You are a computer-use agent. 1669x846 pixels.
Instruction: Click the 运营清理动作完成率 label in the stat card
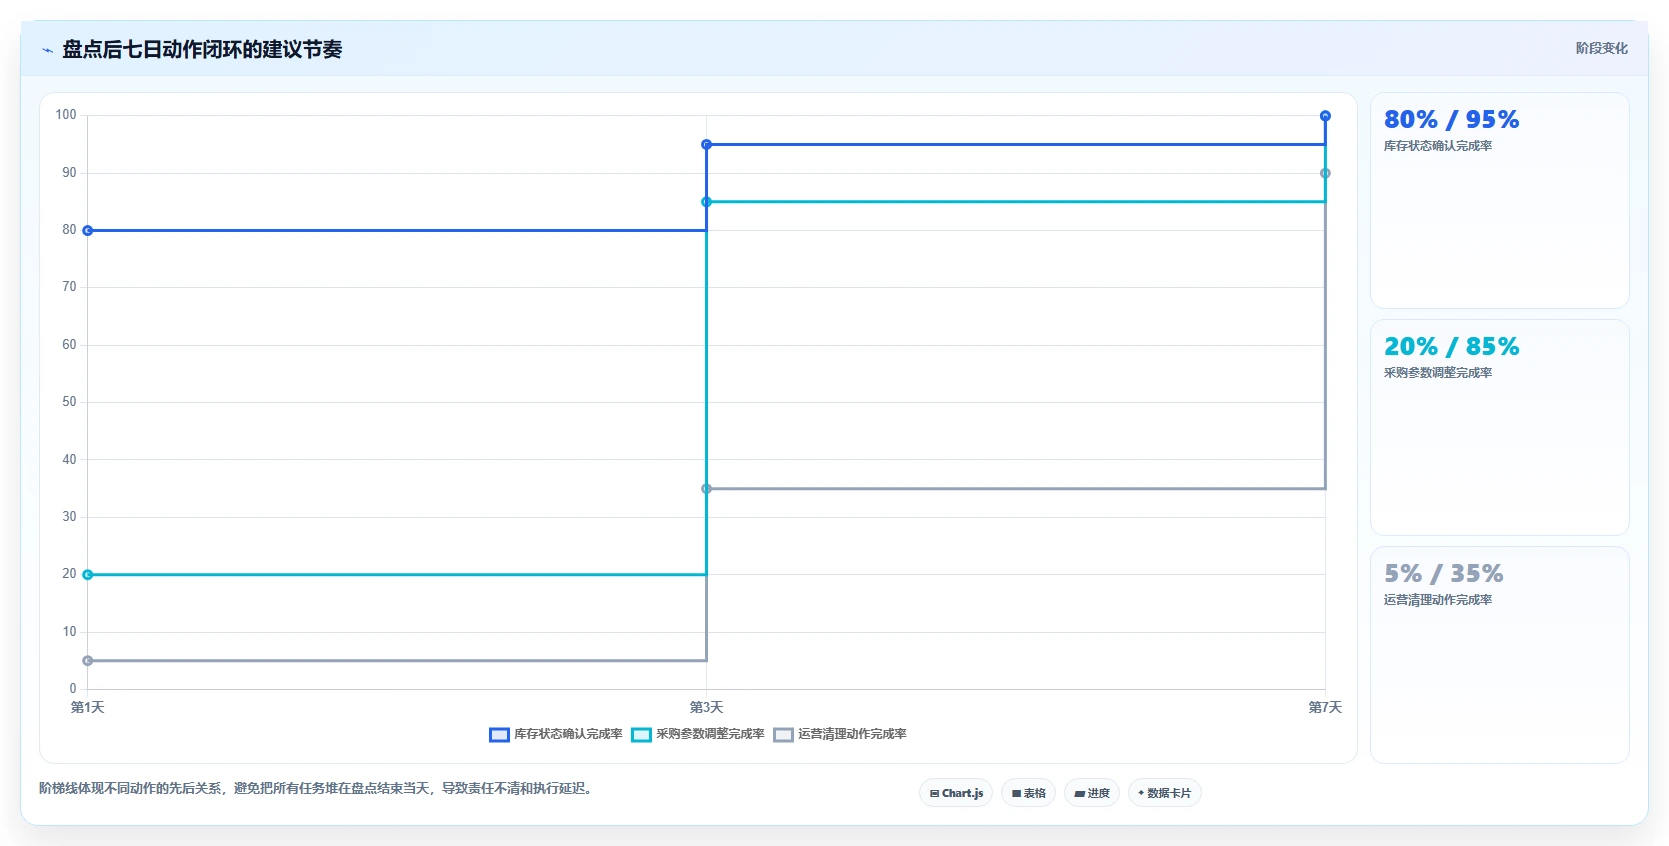(1438, 600)
